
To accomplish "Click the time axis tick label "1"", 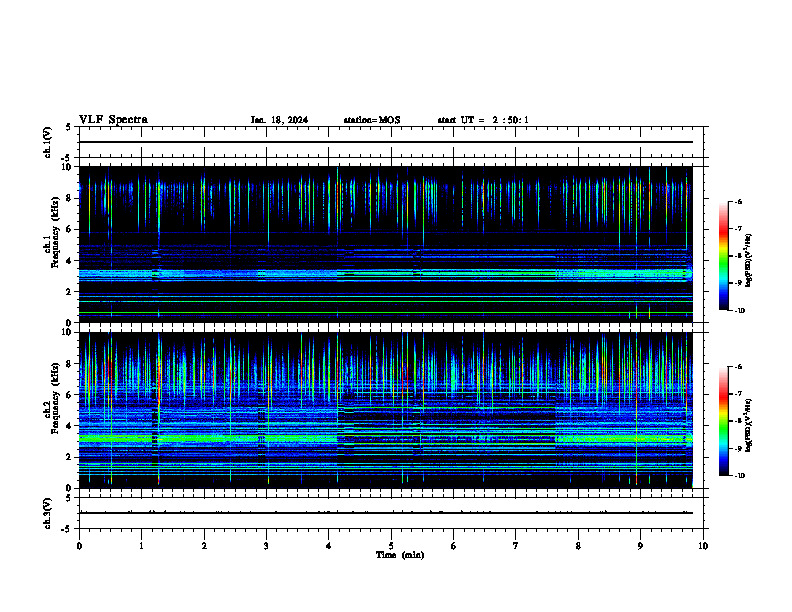I will (141, 546).
